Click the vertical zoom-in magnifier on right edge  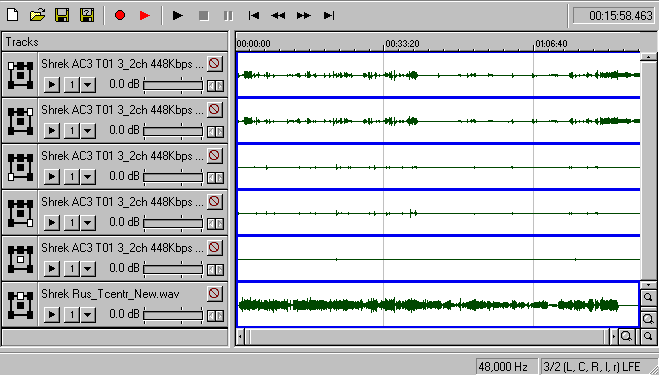click(648, 319)
